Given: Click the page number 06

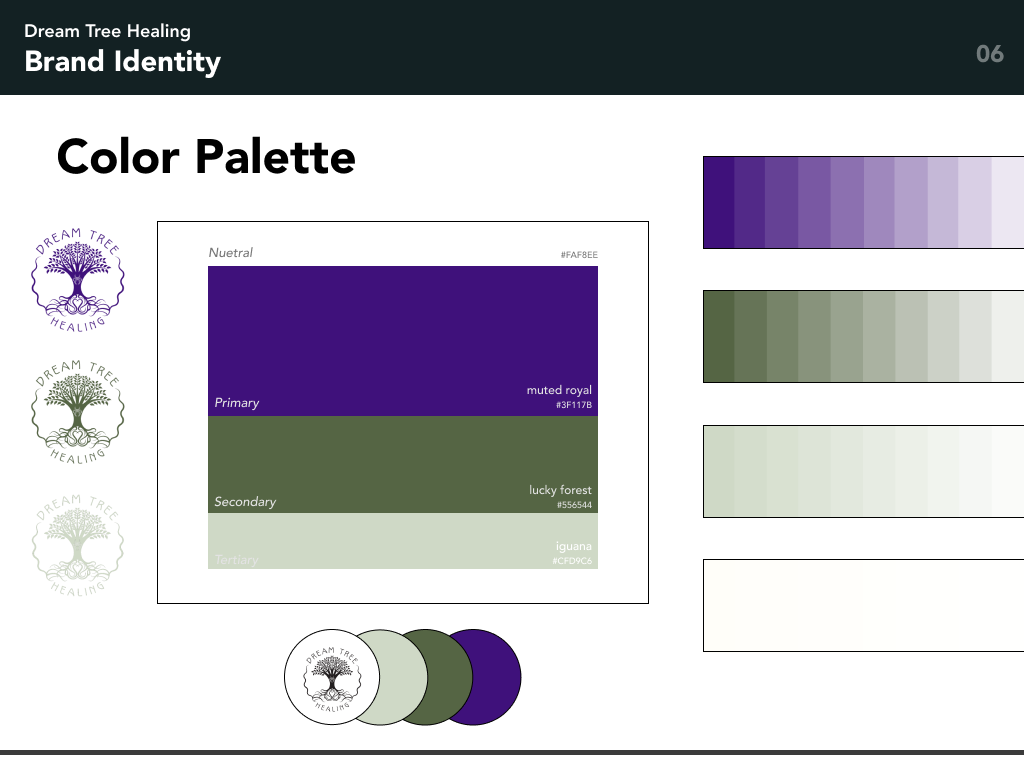Looking at the screenshot, I should click(990, 54).
